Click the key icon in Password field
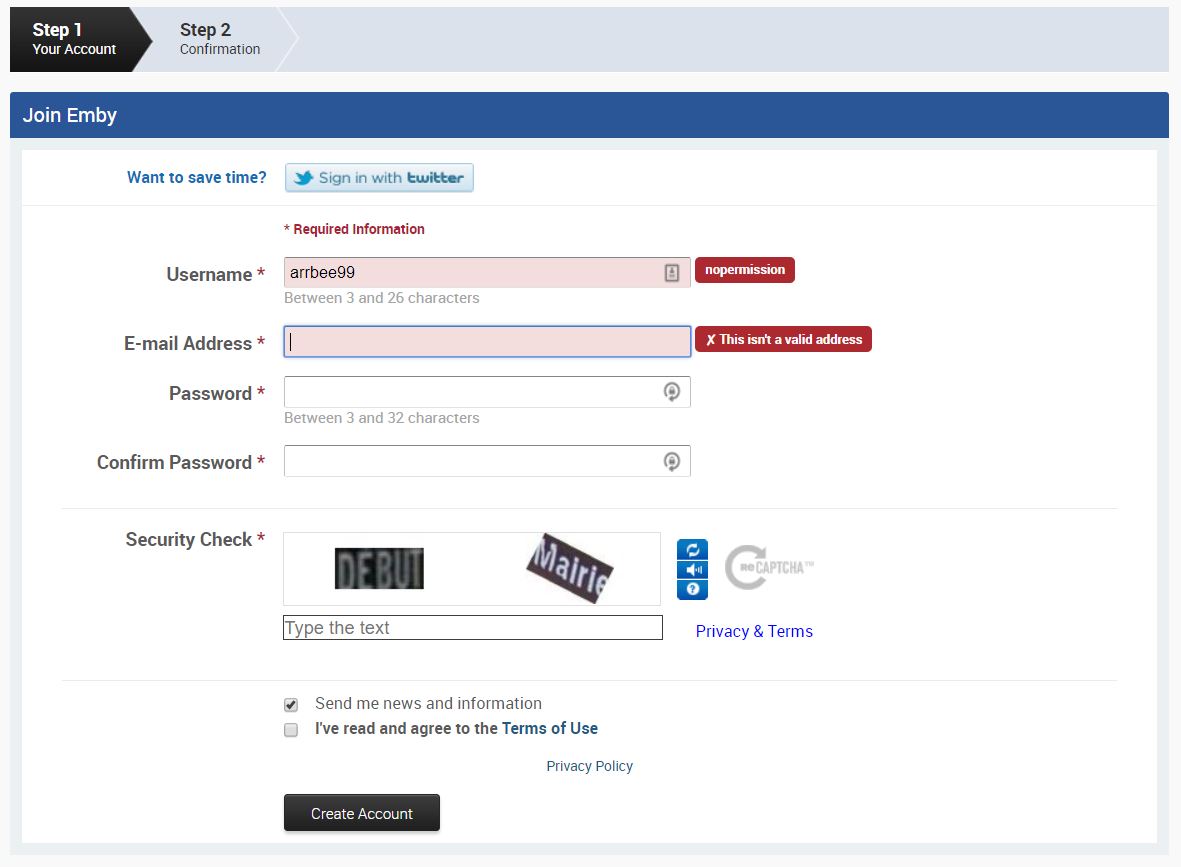Screen dimensions: 1181x867 672,392
